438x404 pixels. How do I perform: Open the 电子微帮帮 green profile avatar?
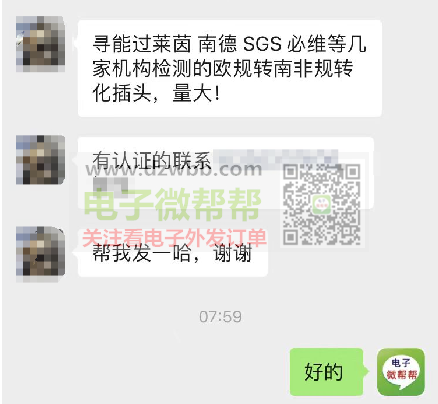(401, 372)
